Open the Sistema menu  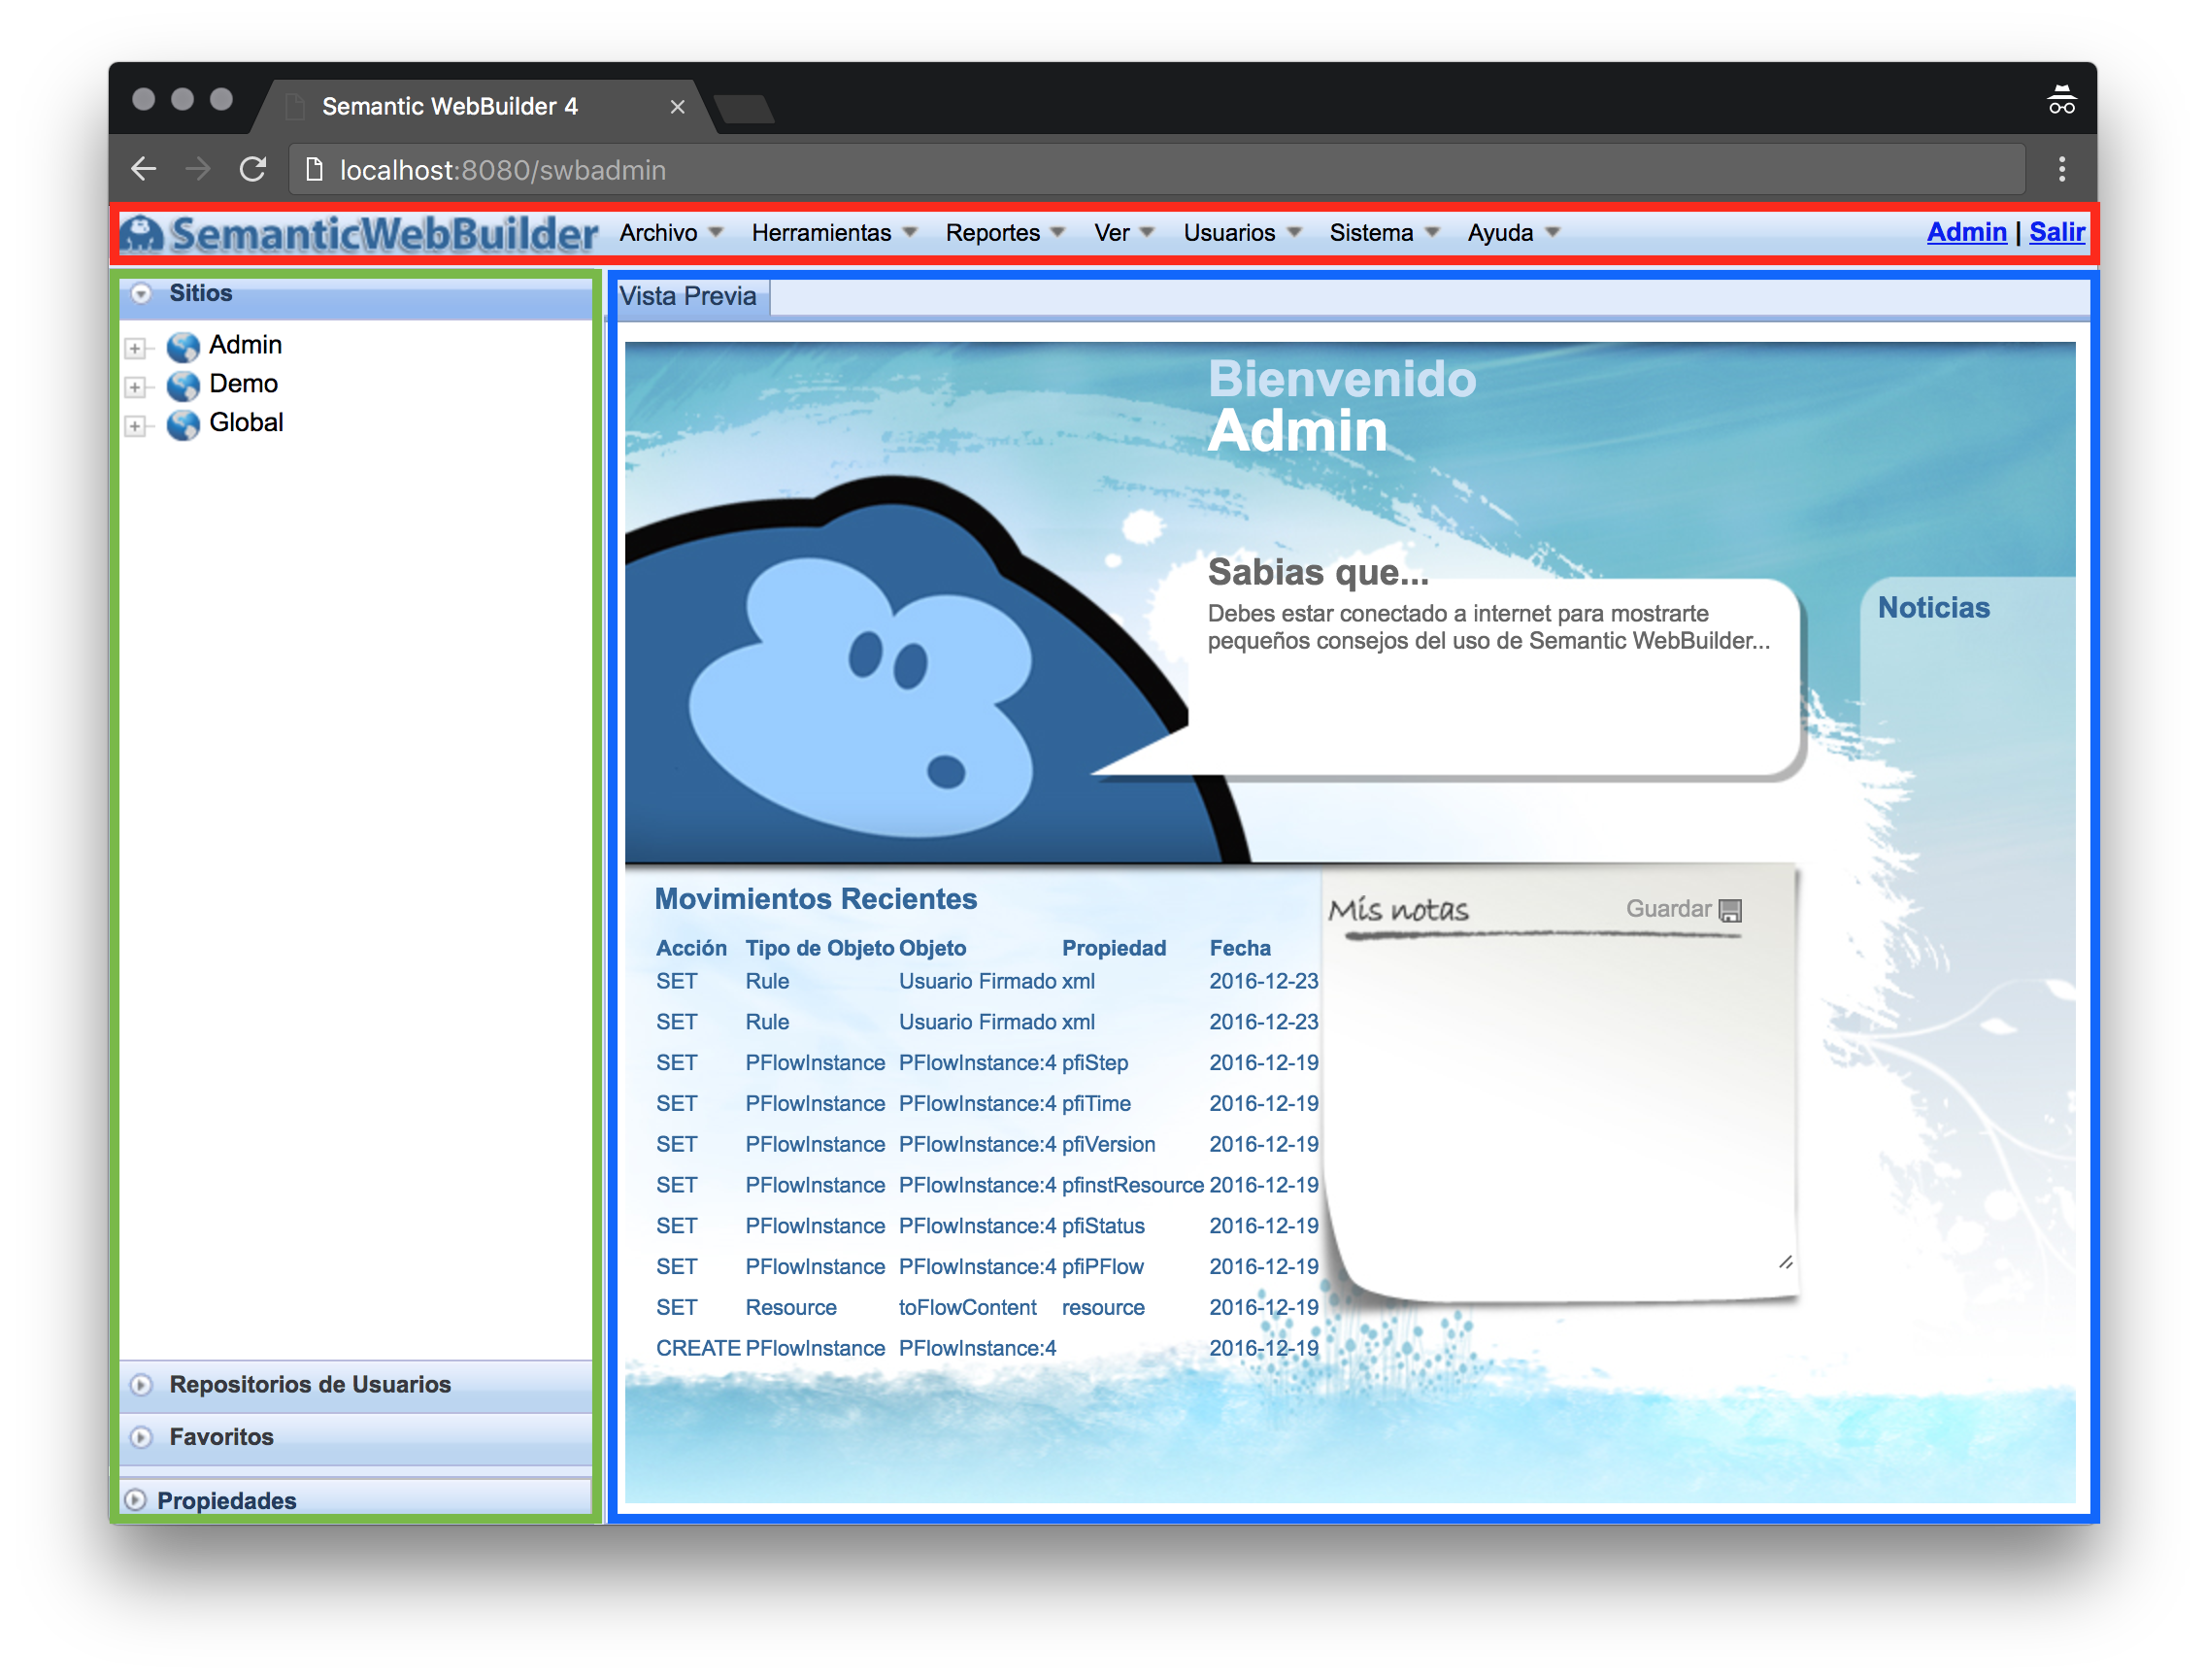1383,233
